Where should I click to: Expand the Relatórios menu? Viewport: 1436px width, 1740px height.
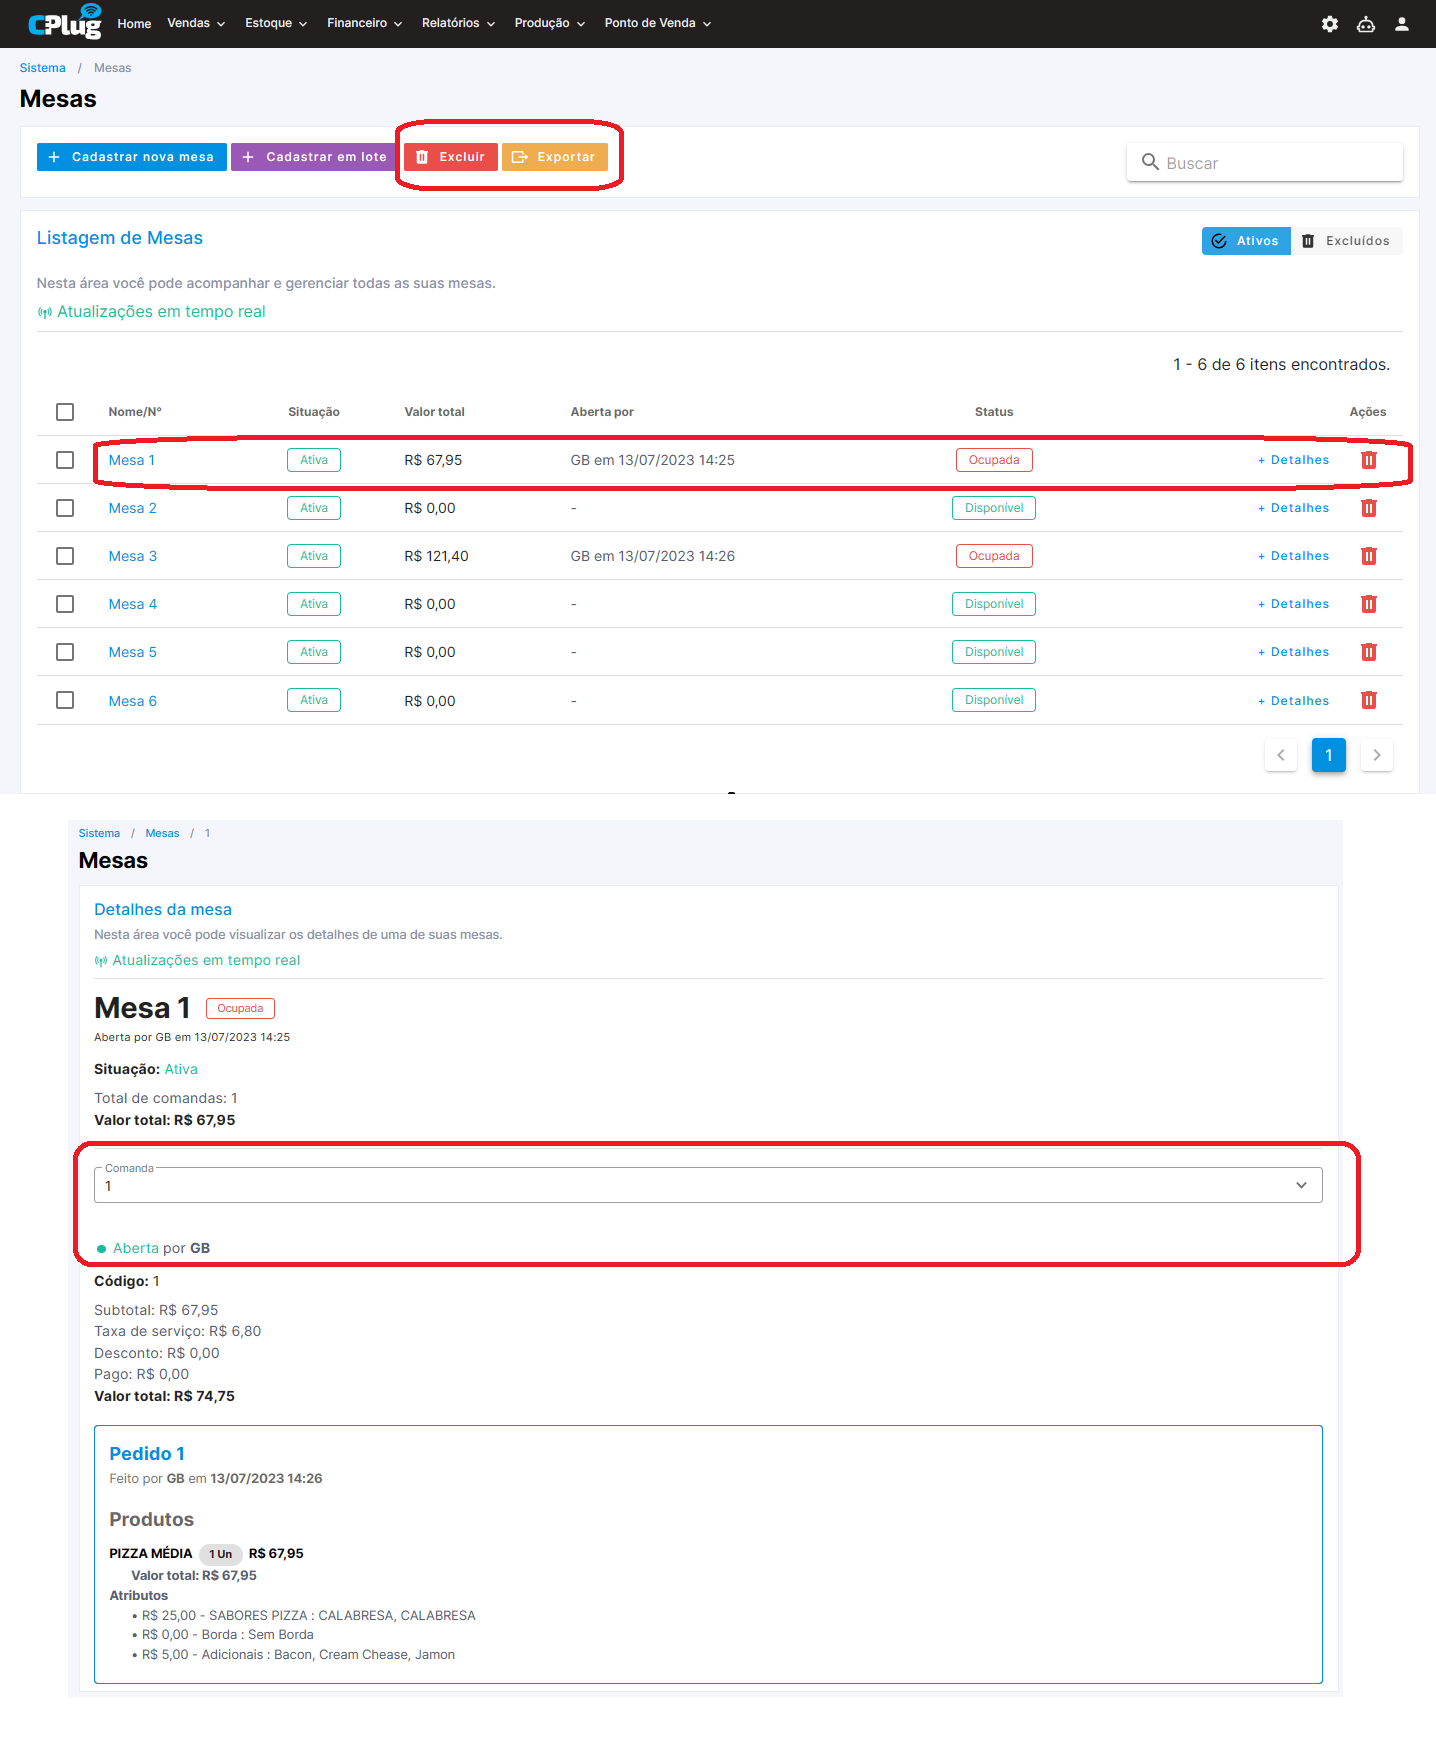pos(458,23)
